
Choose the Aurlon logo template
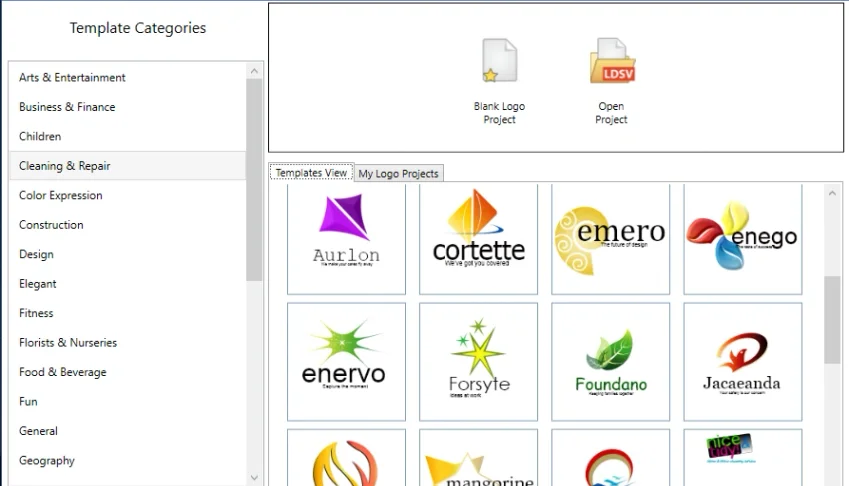click(x=347, y=239)
